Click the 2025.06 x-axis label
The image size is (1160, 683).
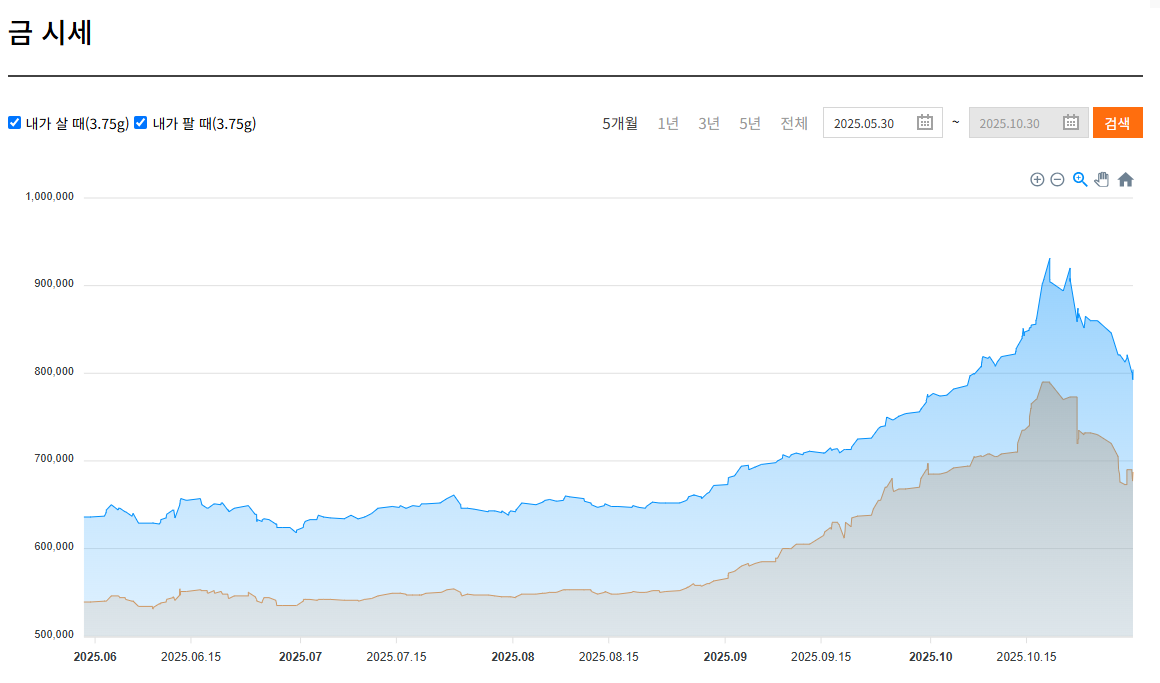[x=95, y=657]
